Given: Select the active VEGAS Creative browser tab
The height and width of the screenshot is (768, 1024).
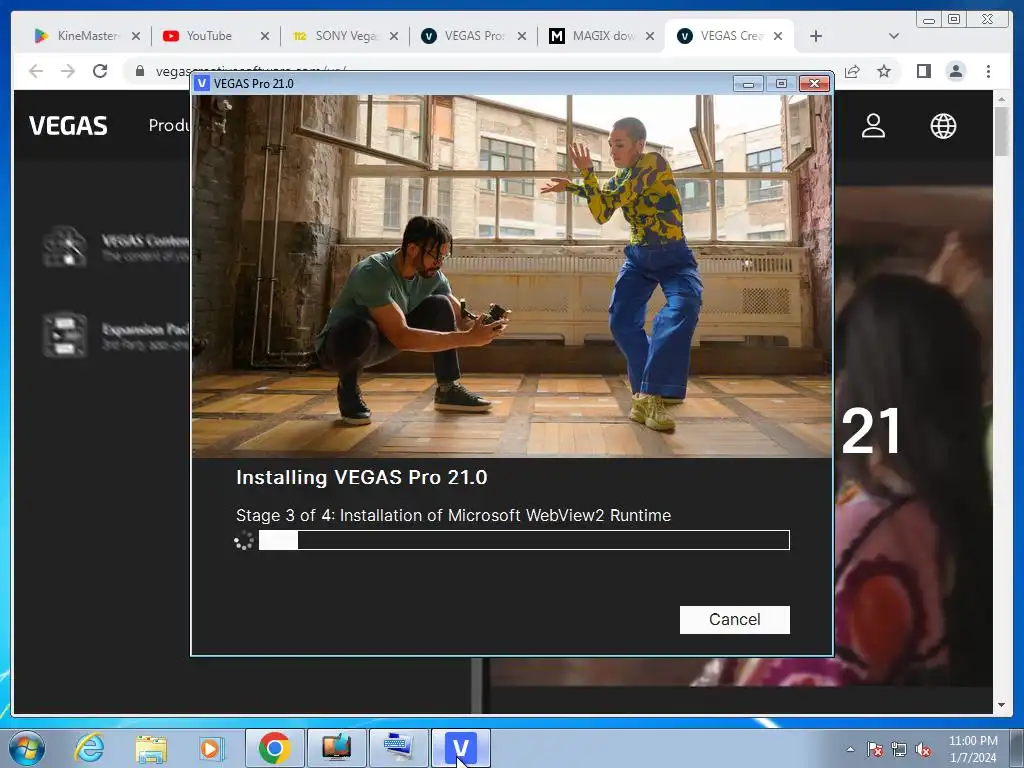Looking at the screenshot, I should coord(730,36).
